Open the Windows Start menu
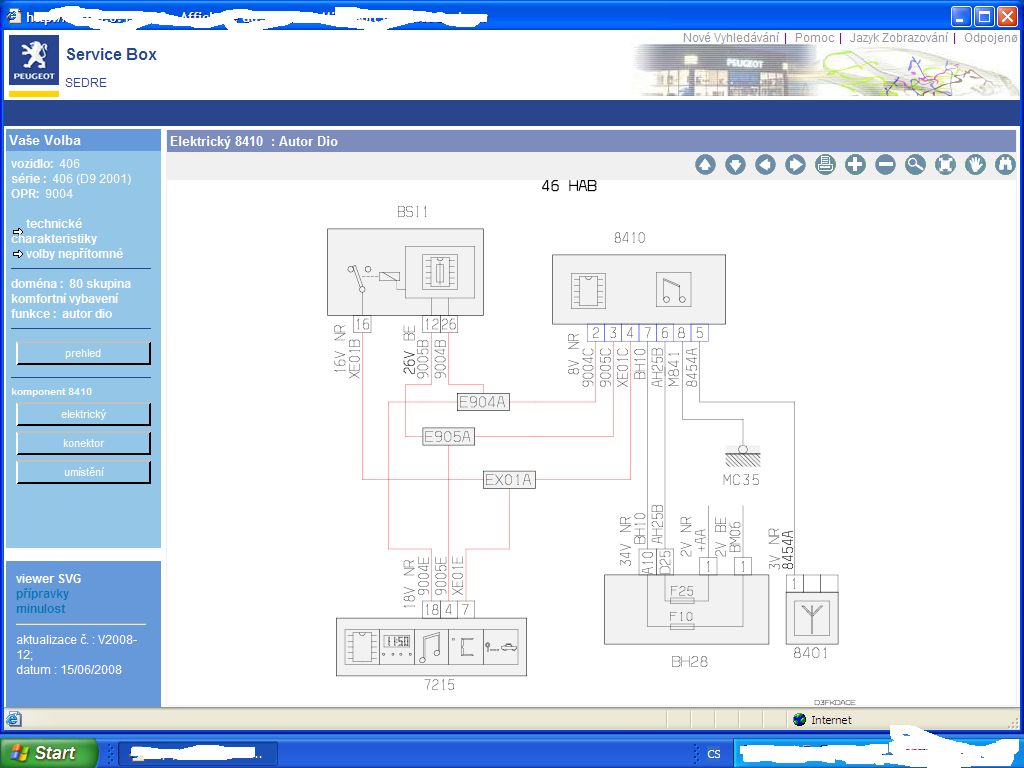This screenshot has height=768, width=1024. [48, 753]
